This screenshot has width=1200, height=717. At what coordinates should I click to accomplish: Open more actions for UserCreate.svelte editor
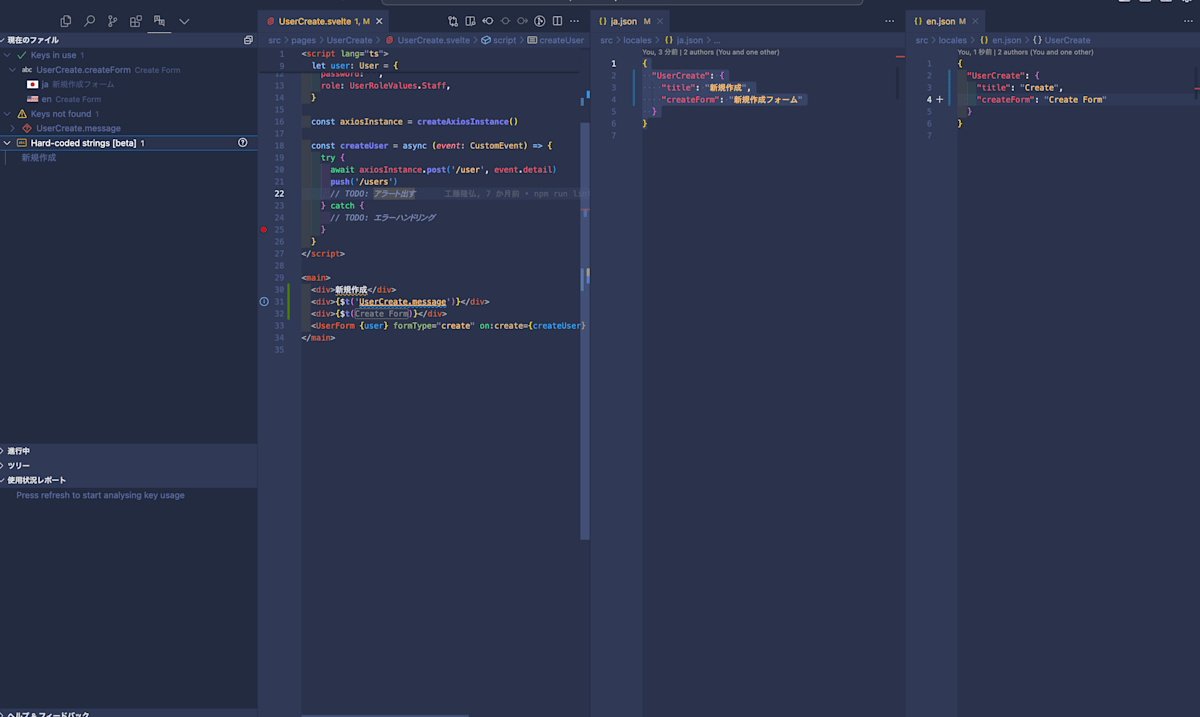[574, 21]
